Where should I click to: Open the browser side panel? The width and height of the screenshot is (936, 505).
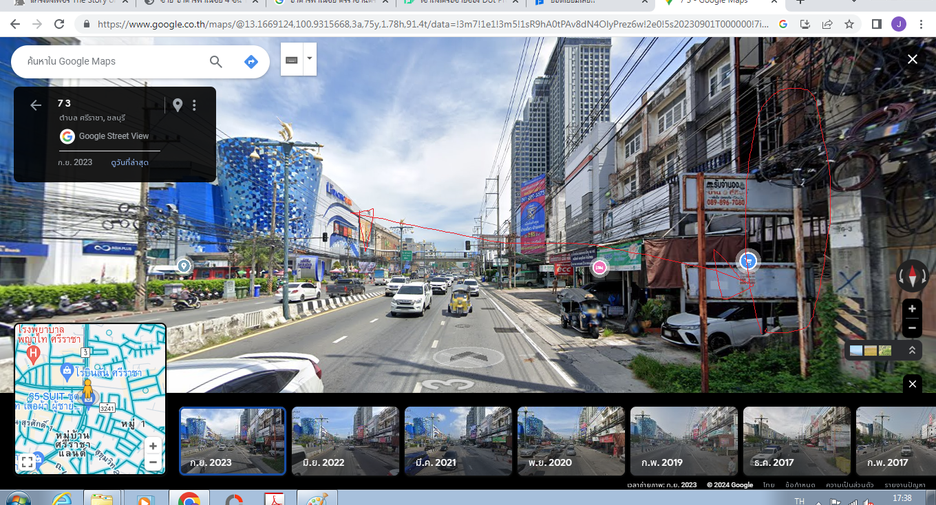[876, 24]
